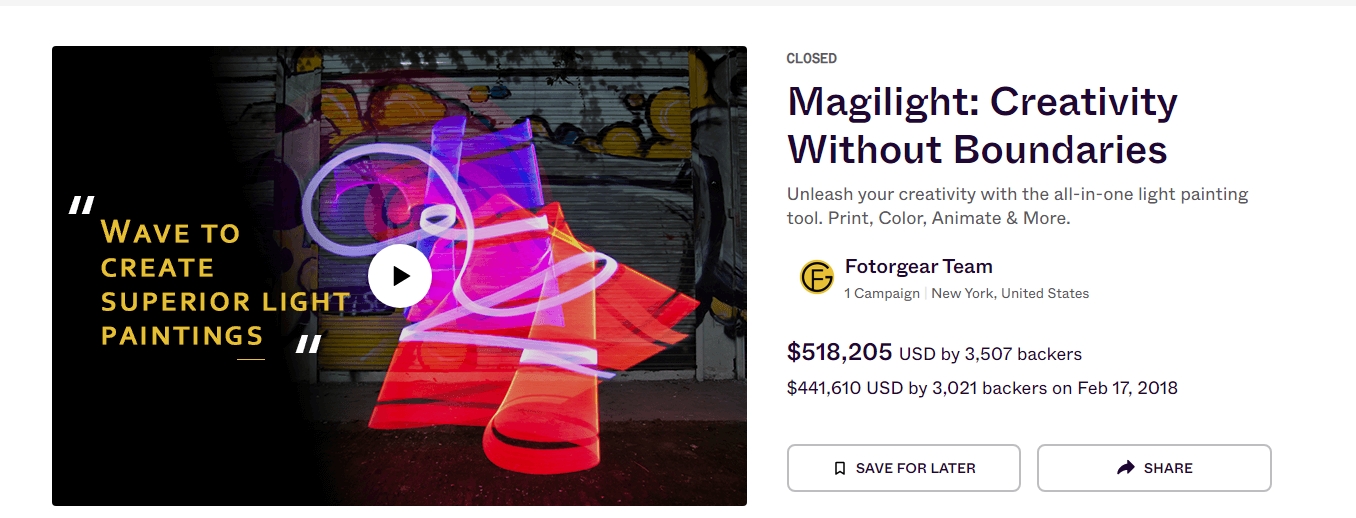Click the bookmark icon in Save for Later
The image size is (1356, 518).
click(x=840, y=468)
